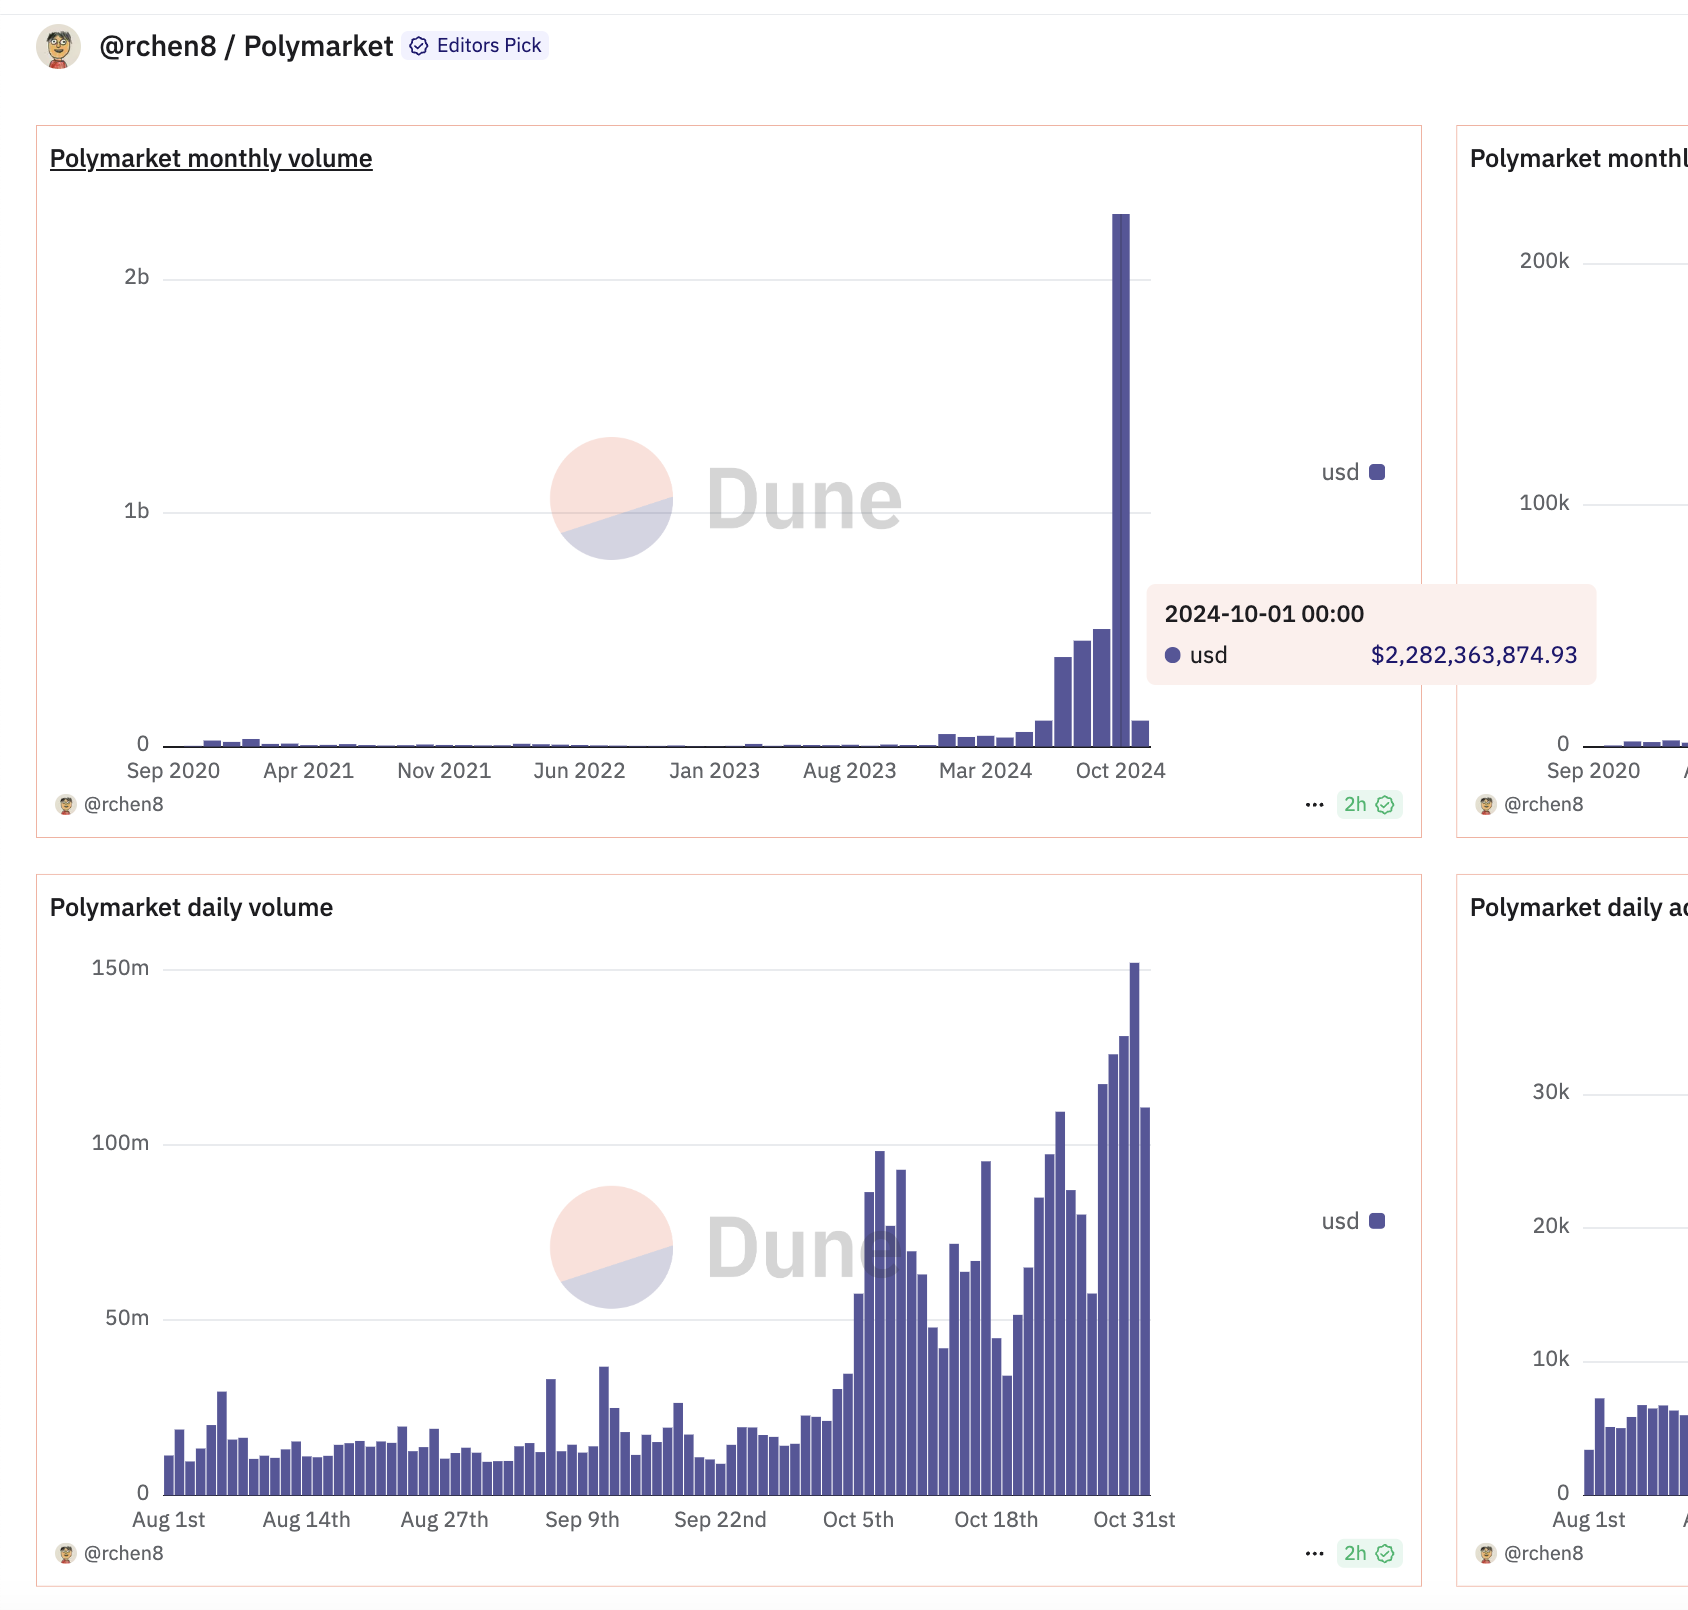Click the author avatar under the monthly volume chart
The width and height of the screenshot is (1688, 1610).
pyautogui.click(x=66, y=805)
